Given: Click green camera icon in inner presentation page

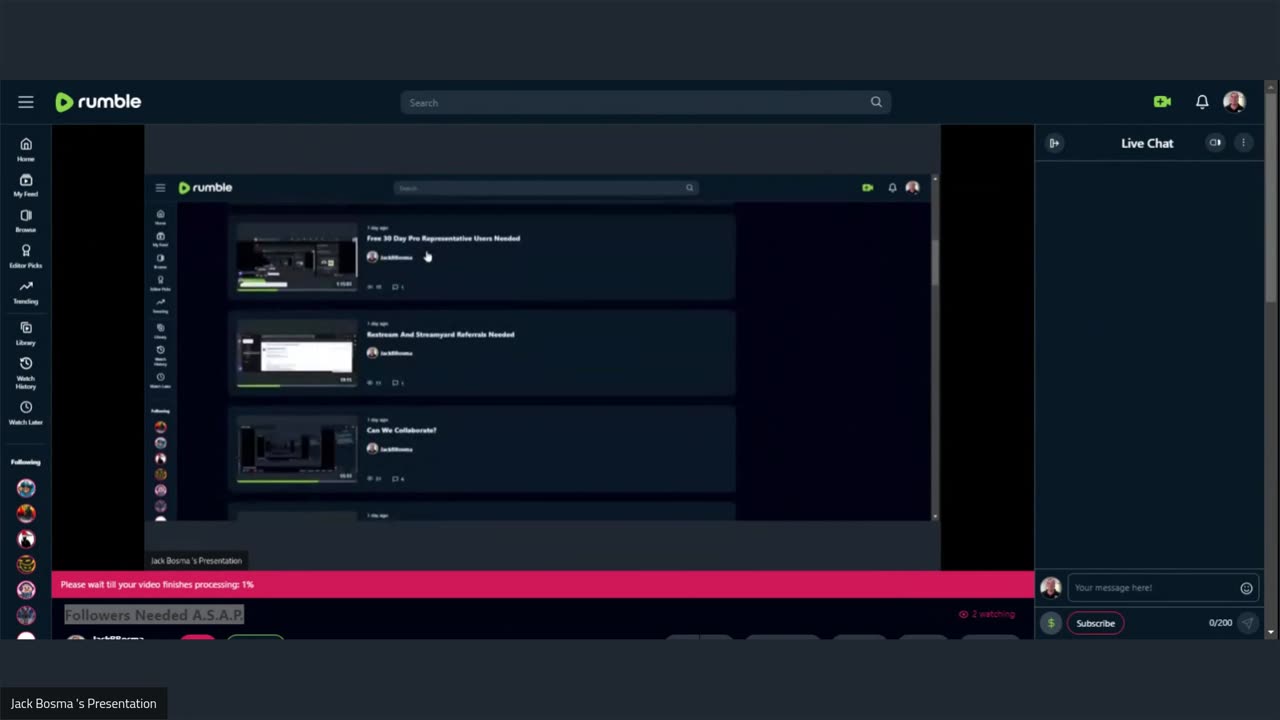Looking at the screenshot, I should click(x=867, y=188).
